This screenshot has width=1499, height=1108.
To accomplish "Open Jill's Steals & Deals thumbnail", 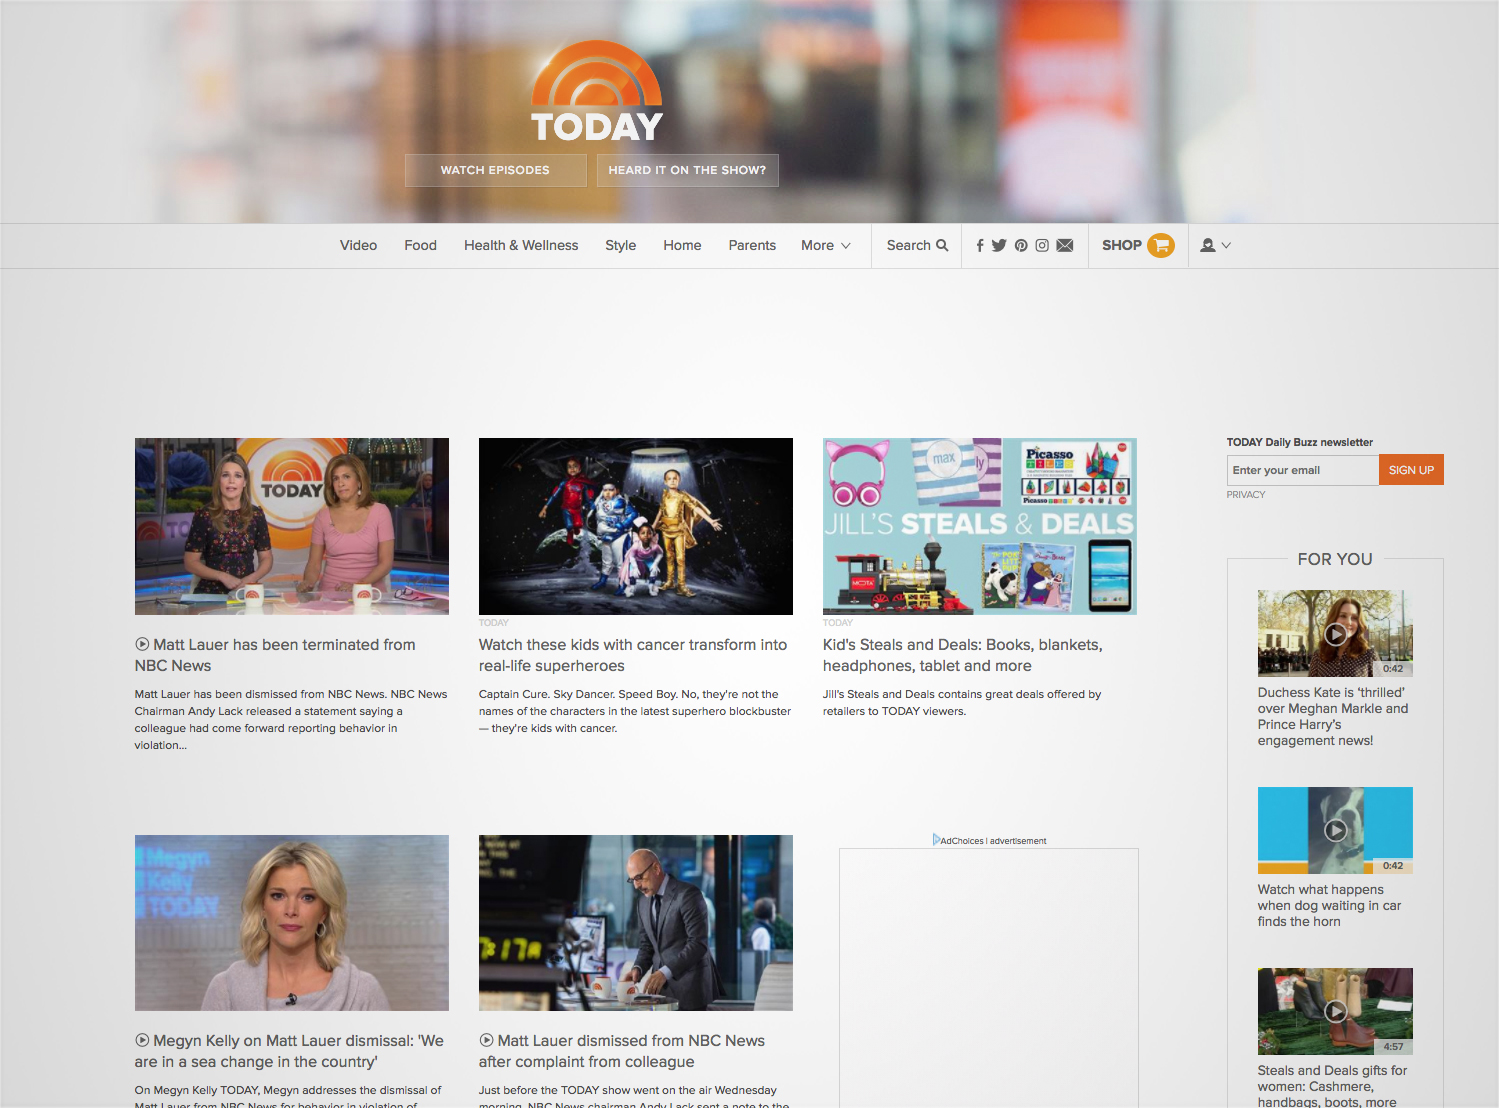I will pos(980,526).
